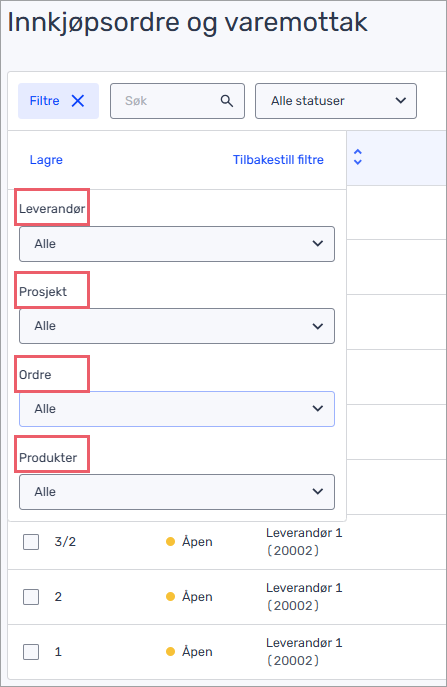Open the Produkter Alle dropdown

pyautogui.click(x=177, y=492)
